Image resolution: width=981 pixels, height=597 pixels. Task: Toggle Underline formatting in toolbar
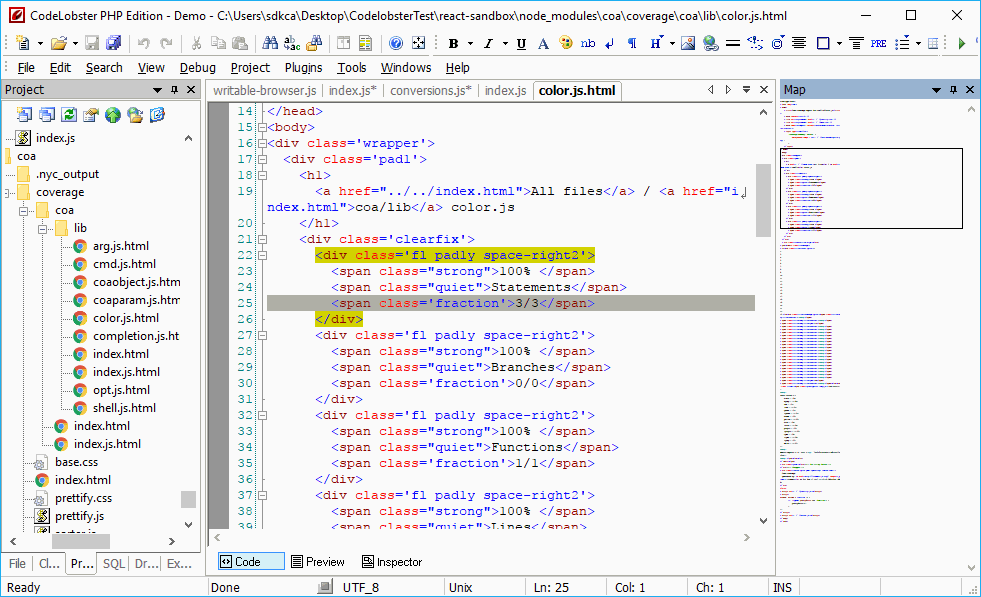(x=520, y=42)
